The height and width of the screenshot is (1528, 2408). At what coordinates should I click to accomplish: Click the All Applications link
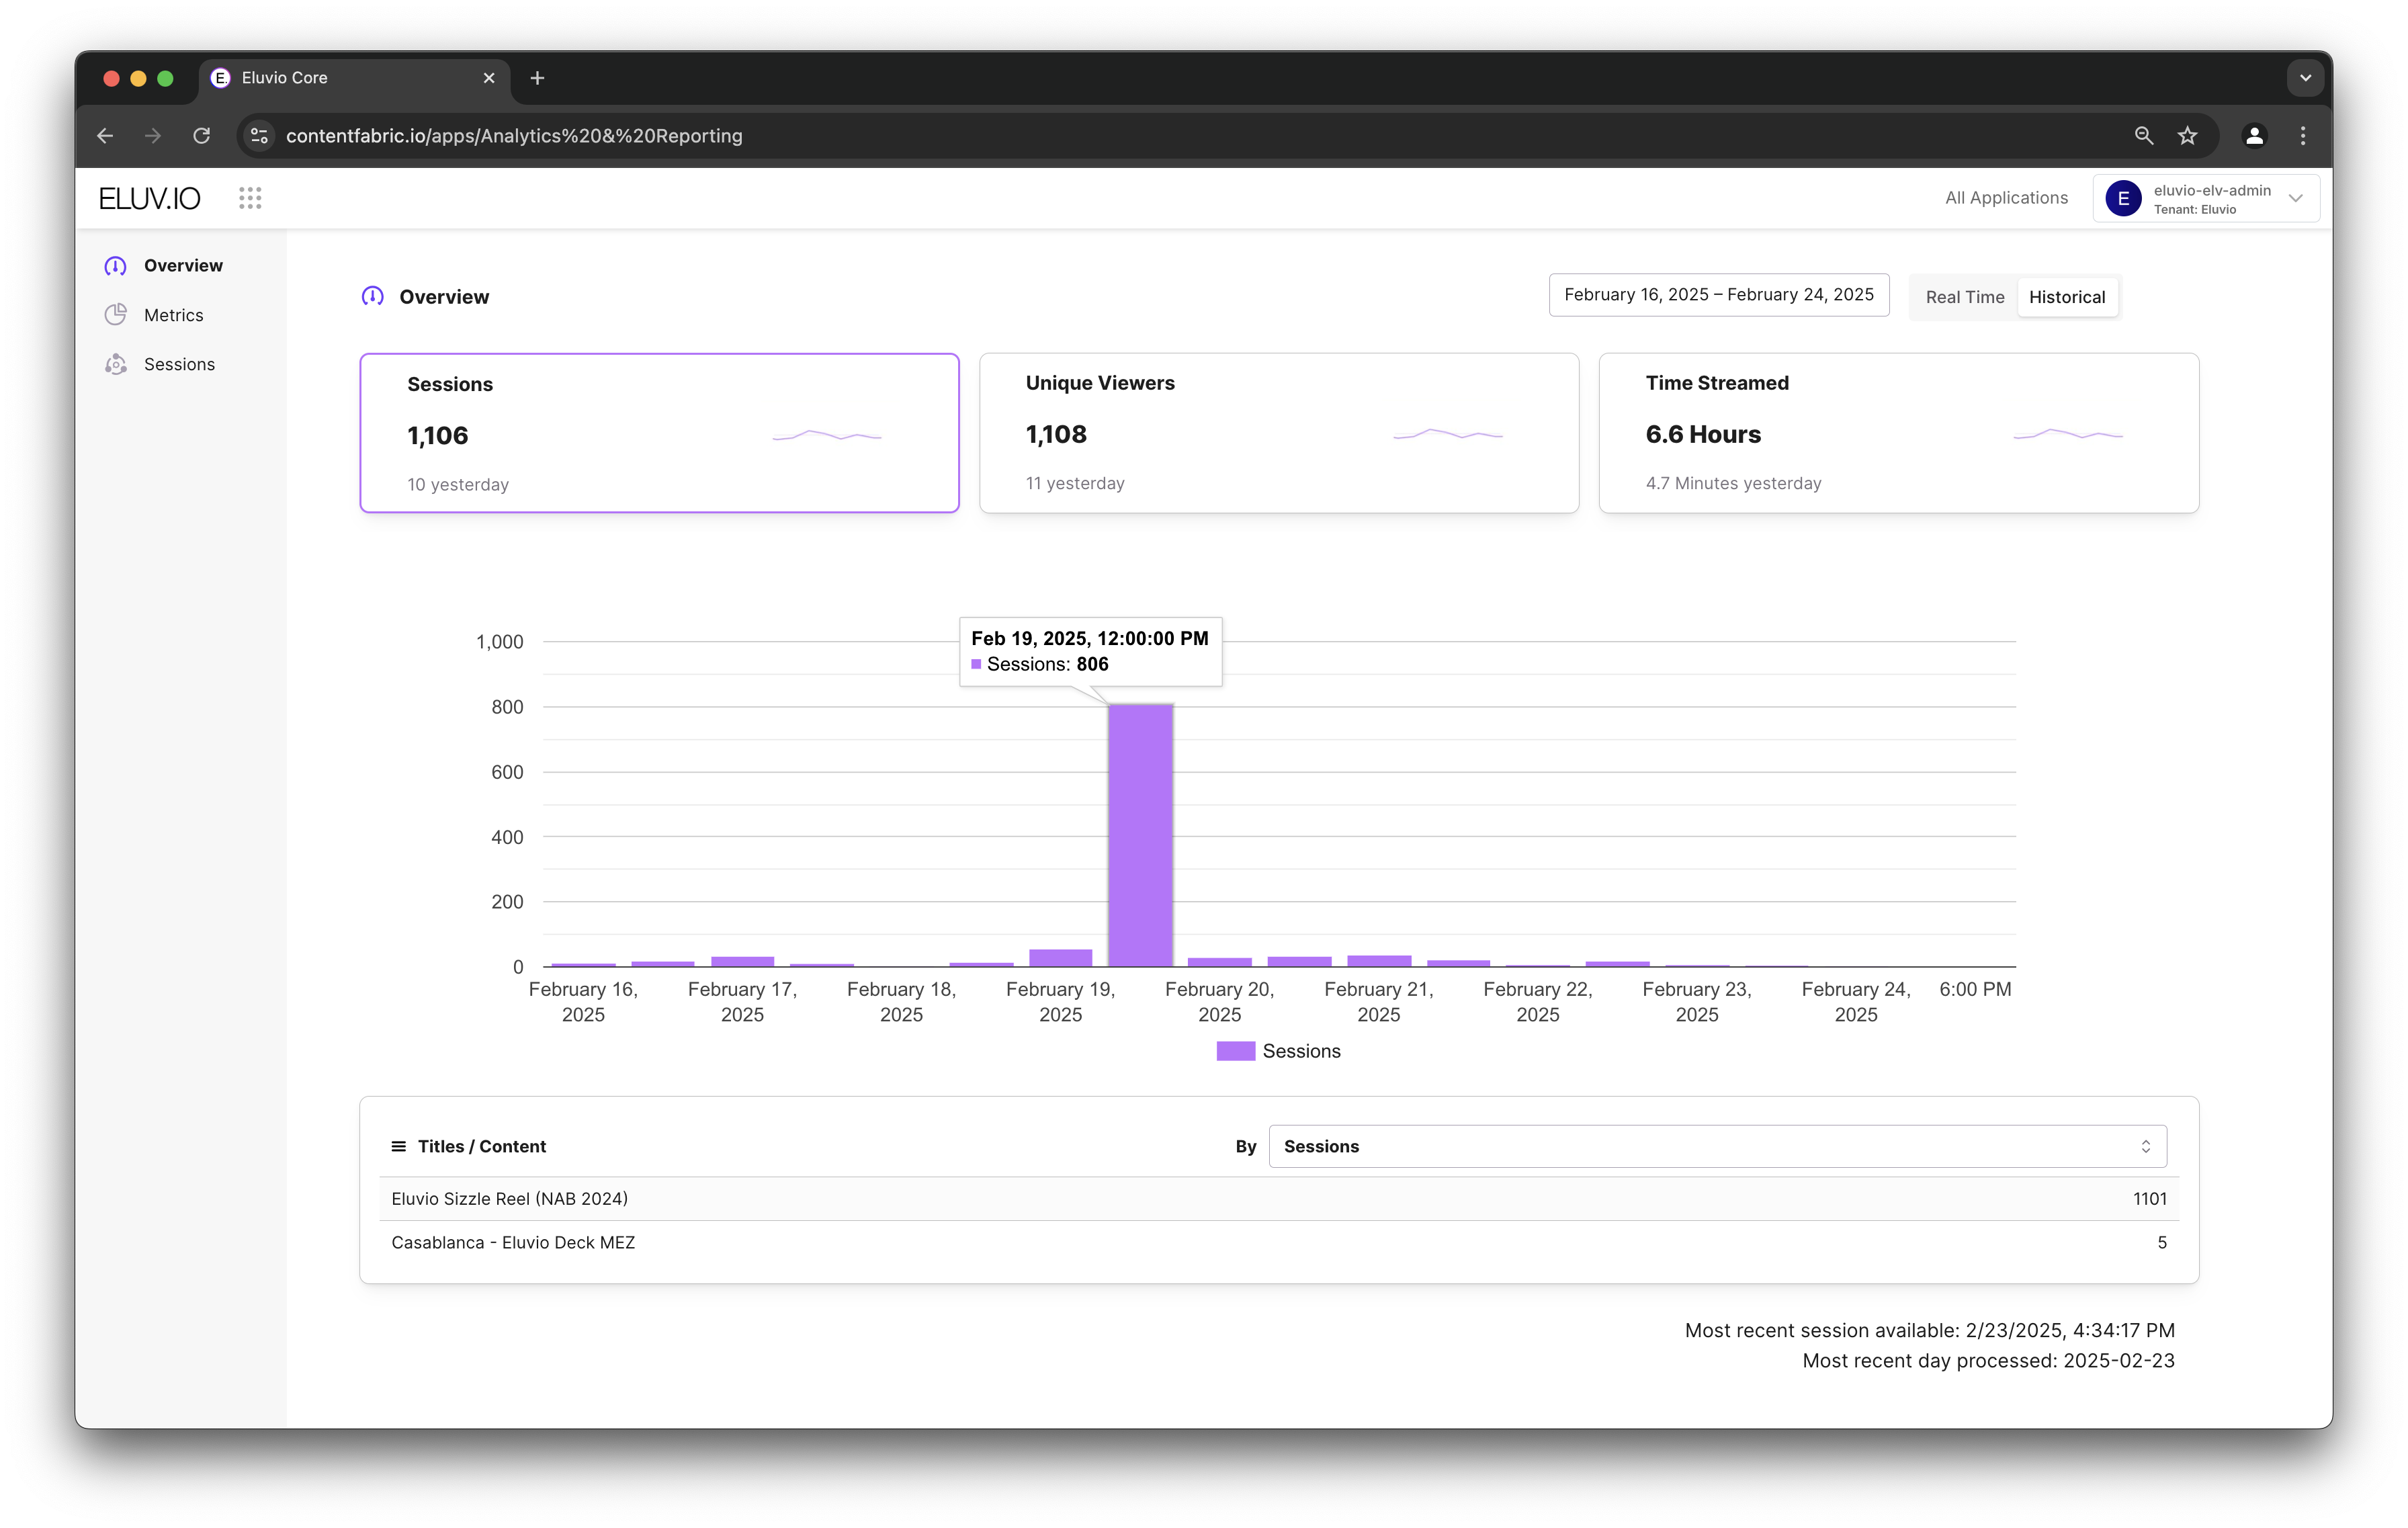2006,198
